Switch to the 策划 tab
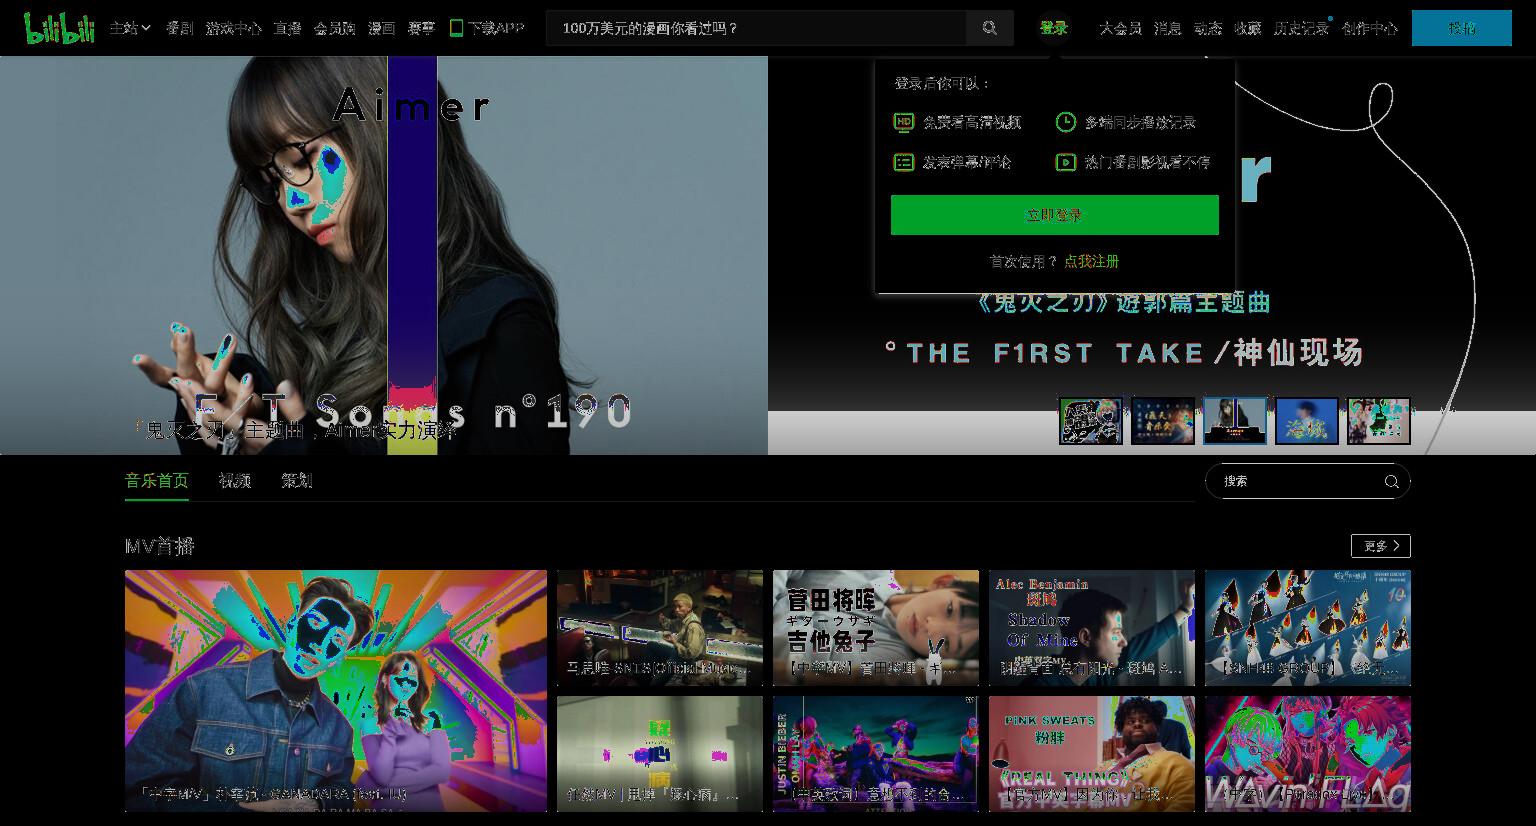The height and width of the screenshot is (826, 1536). [x=296, y=481]
